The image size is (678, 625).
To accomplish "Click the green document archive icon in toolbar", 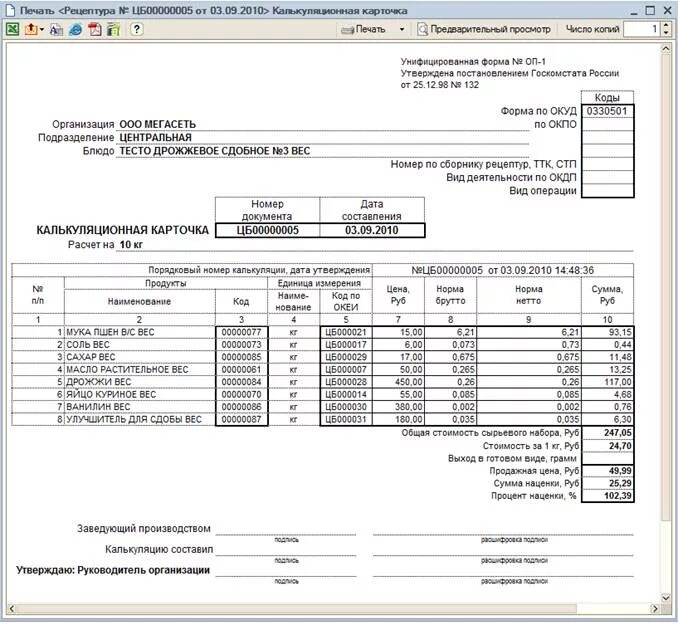I will tap(113, 29).
